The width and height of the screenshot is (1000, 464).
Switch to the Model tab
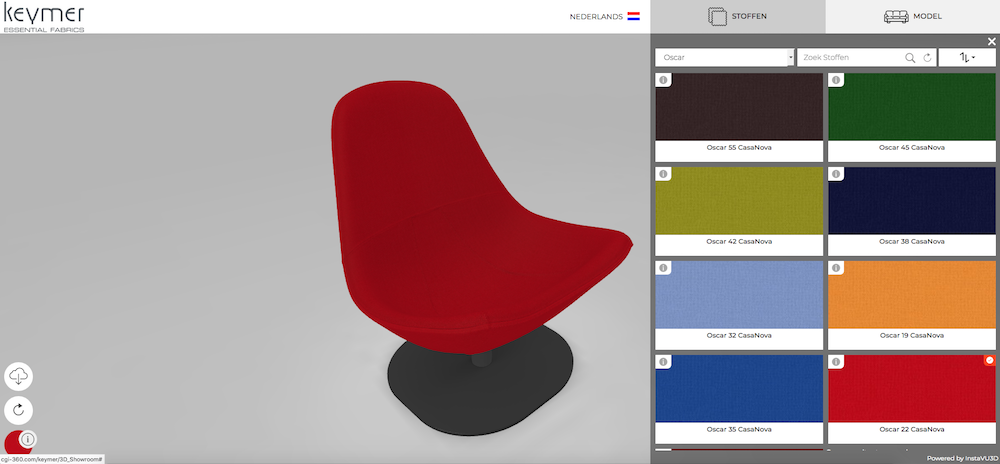913,17
